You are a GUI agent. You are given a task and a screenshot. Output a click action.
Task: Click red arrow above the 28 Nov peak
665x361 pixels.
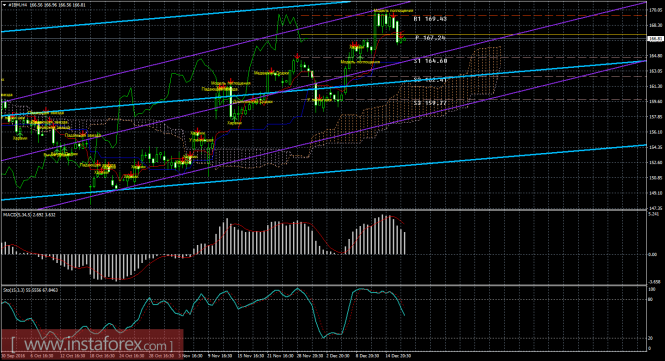(x=298, y=56)
